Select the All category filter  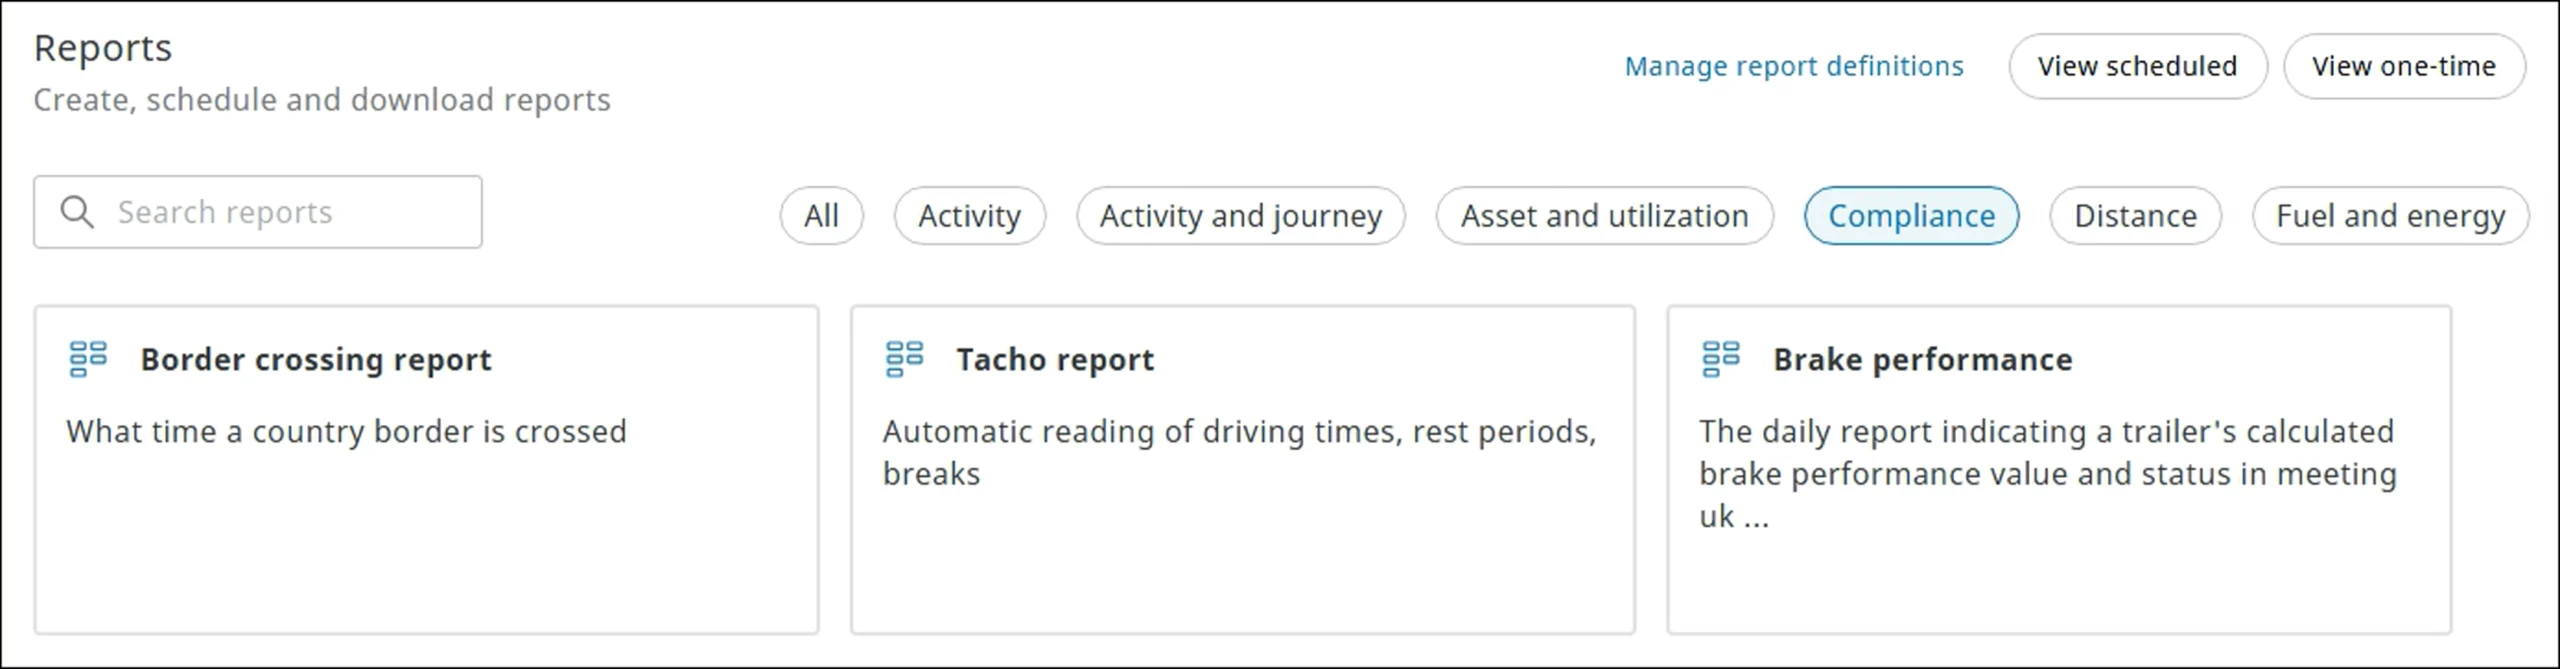pos(821,215)
